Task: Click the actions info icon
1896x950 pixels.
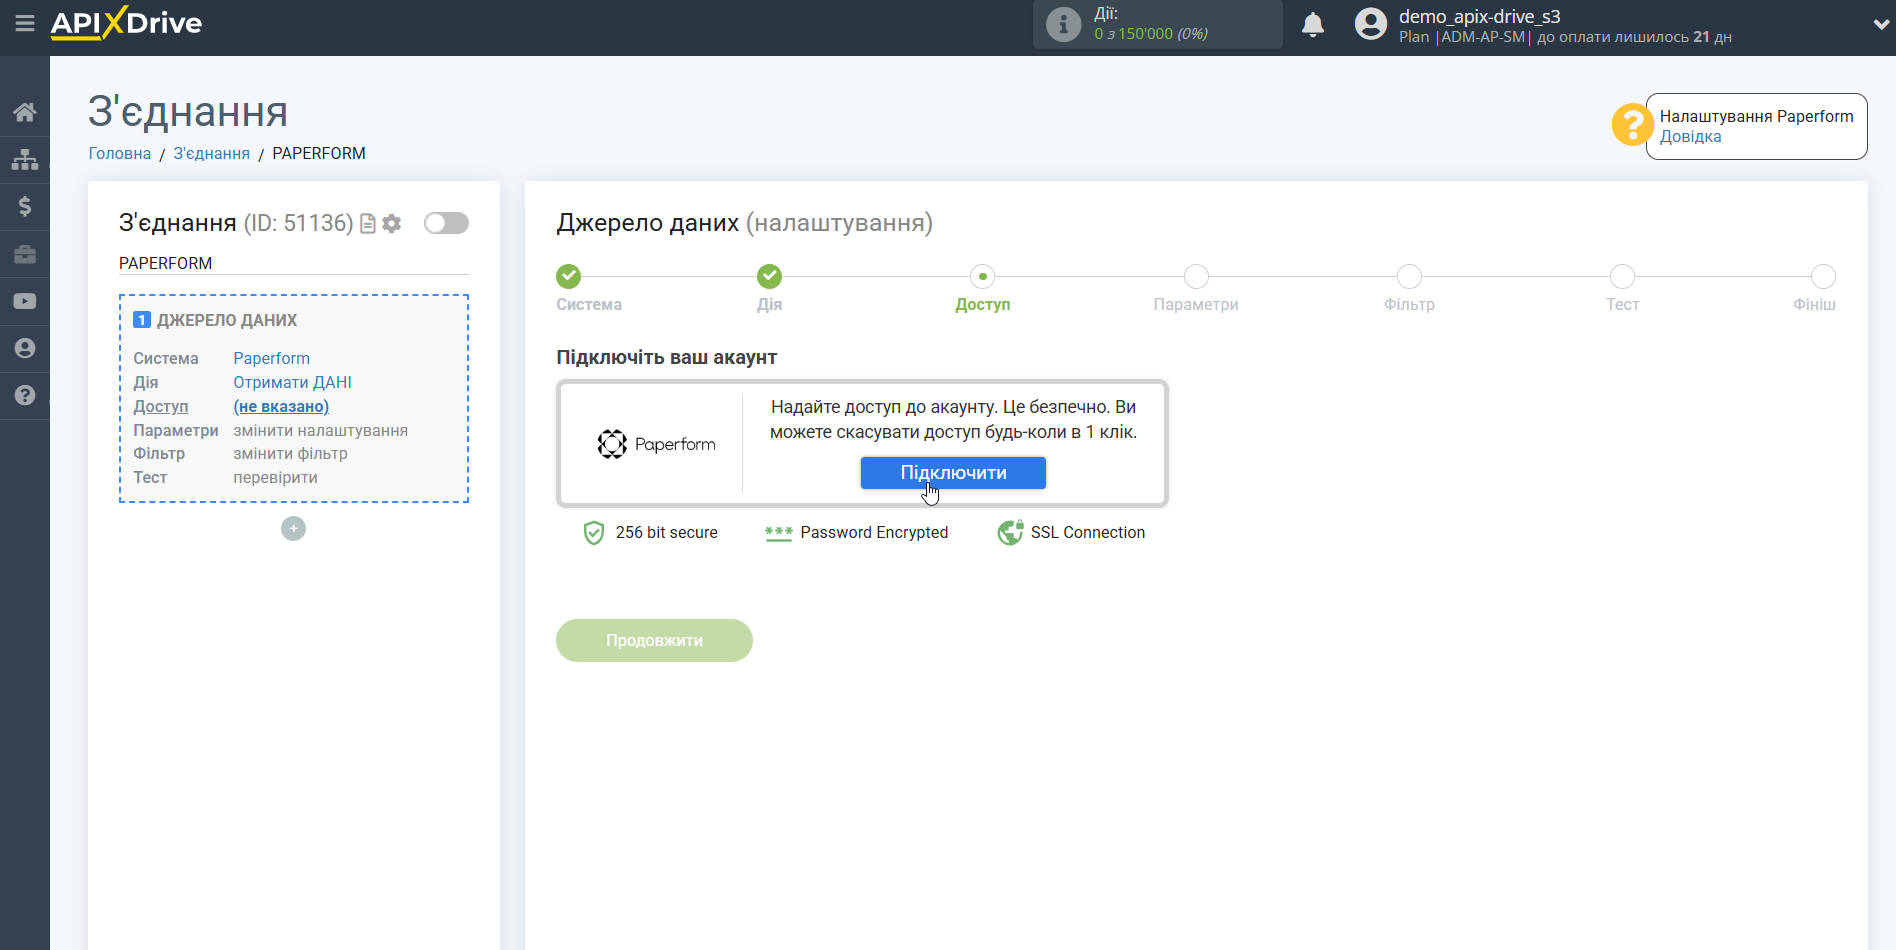Action: coord(1063,24)
